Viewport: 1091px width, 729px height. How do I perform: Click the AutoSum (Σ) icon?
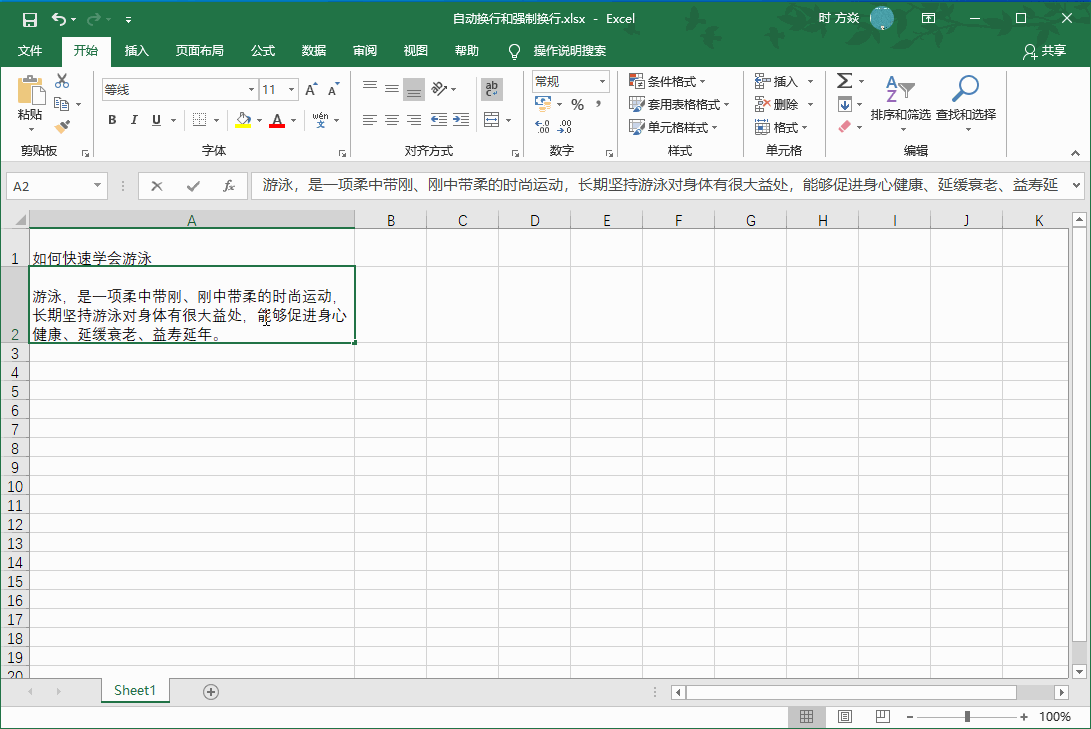[x=844, y=80]
